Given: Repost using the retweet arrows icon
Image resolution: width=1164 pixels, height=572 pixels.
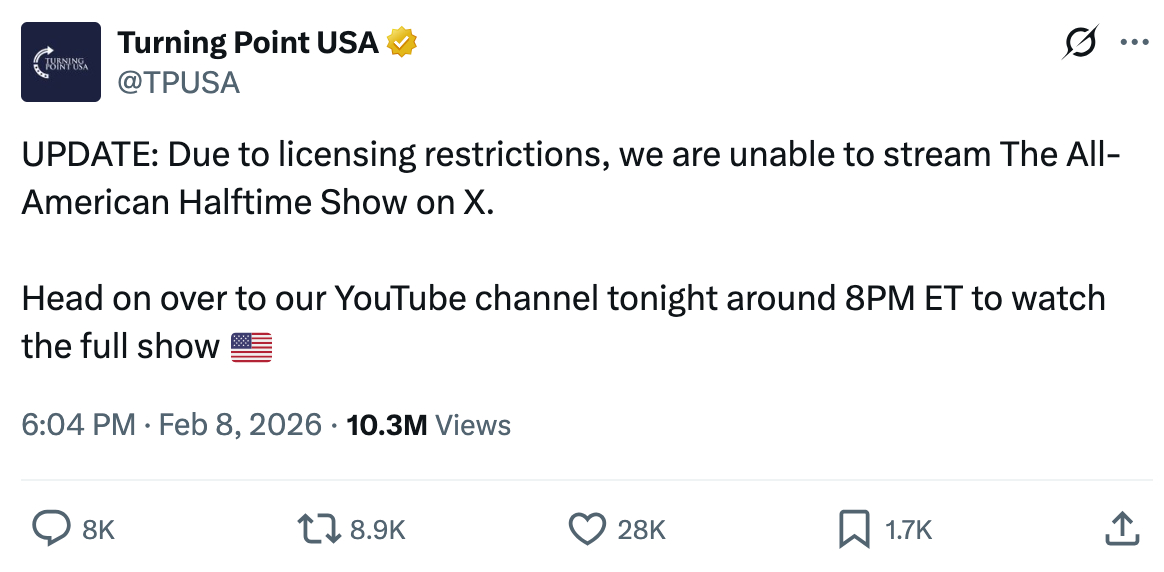Looking at the screenshot, I should 320,529.
